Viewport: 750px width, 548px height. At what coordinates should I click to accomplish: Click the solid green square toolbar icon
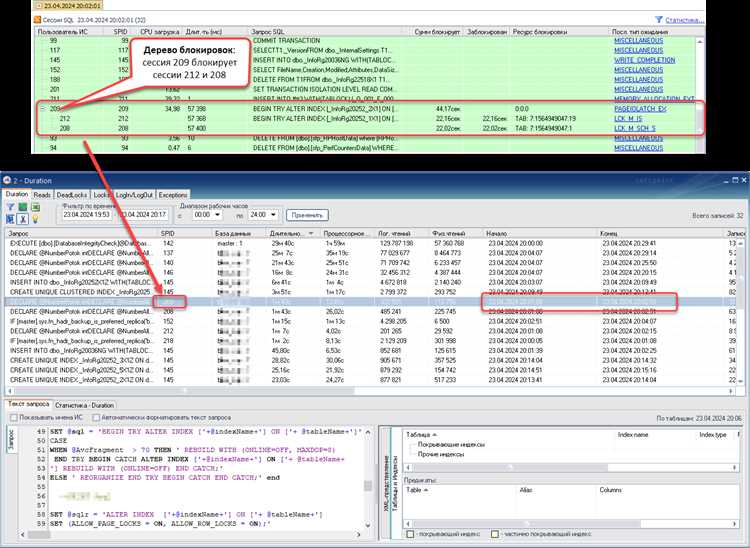(22, 207)
